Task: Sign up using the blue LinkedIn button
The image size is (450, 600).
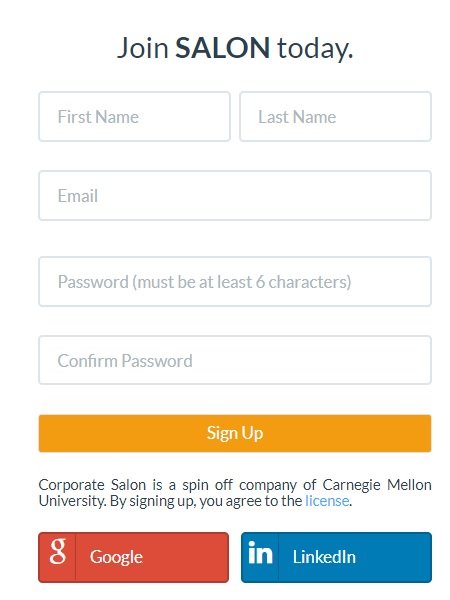Action: coord(336,557)
